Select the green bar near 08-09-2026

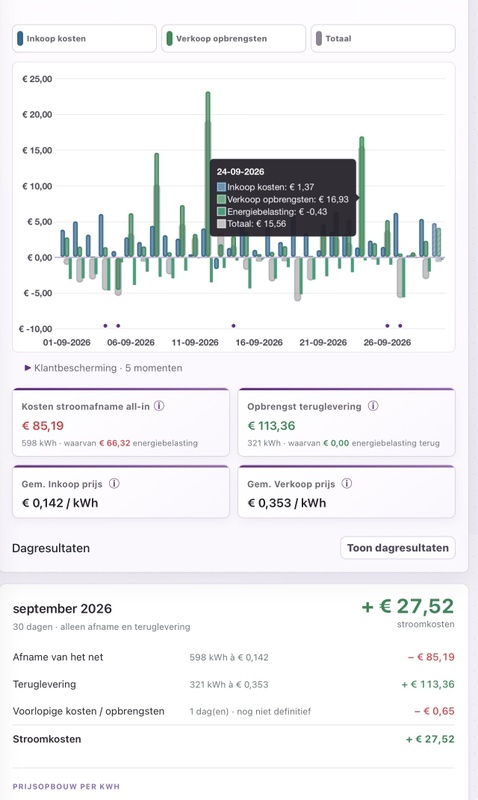tap(156, 205)
